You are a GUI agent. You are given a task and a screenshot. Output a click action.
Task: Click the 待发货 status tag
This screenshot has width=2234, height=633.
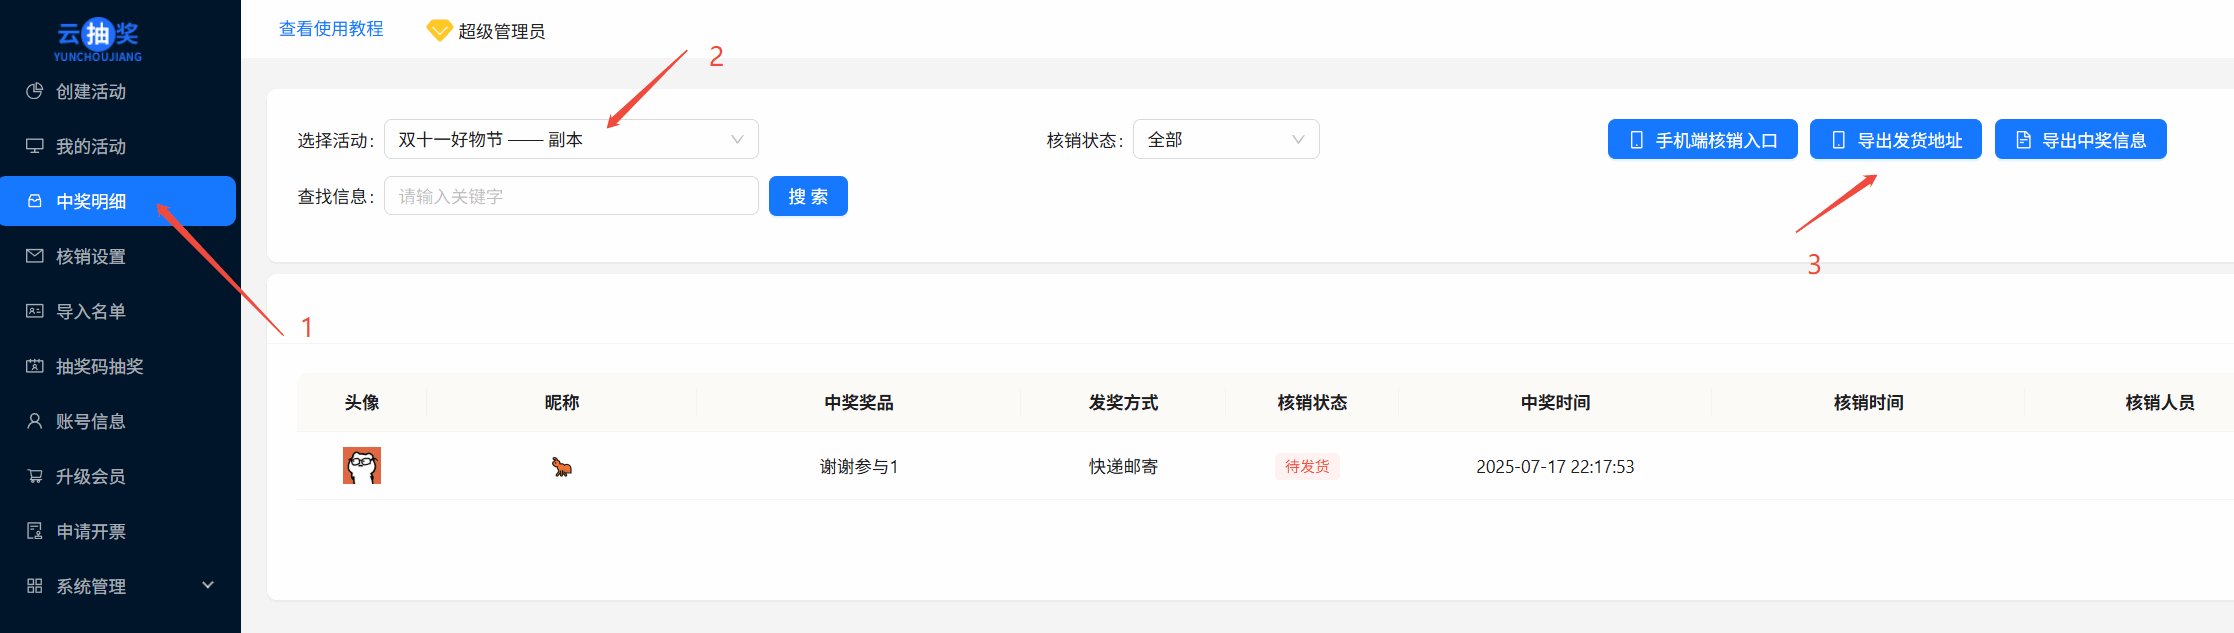1307,466
